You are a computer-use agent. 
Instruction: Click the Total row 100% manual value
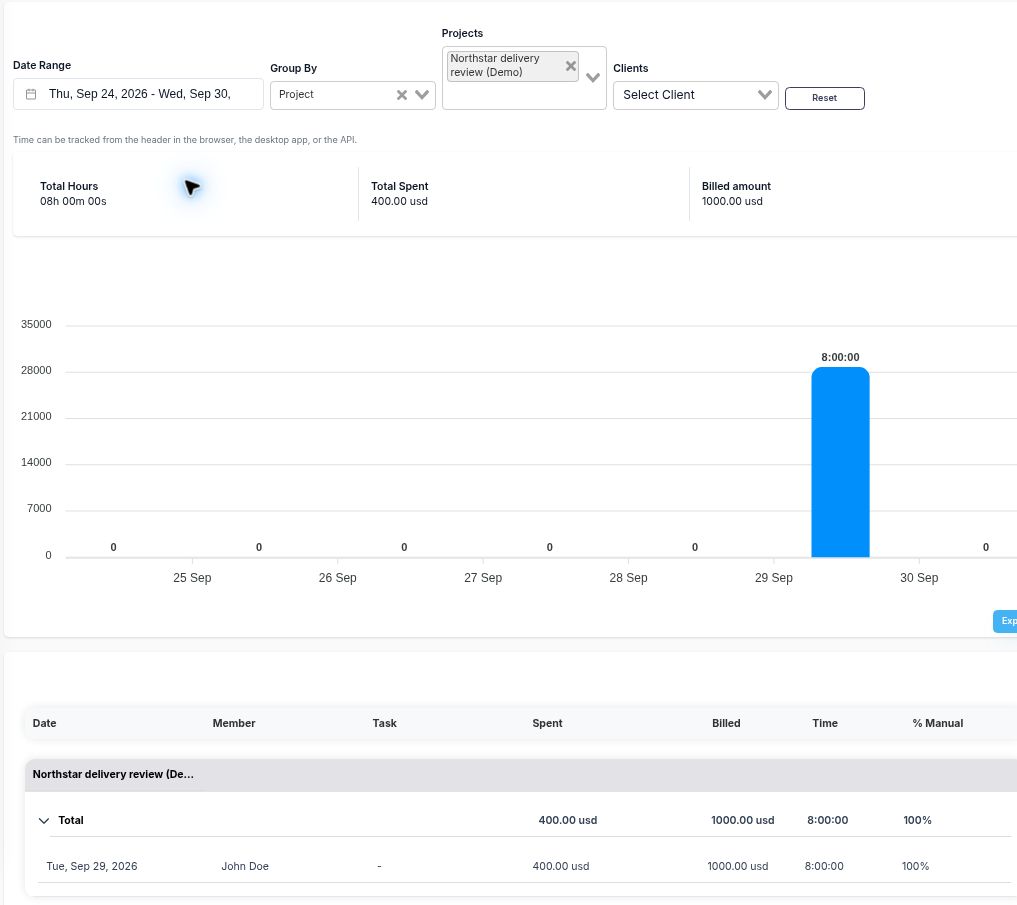(917, 820)
